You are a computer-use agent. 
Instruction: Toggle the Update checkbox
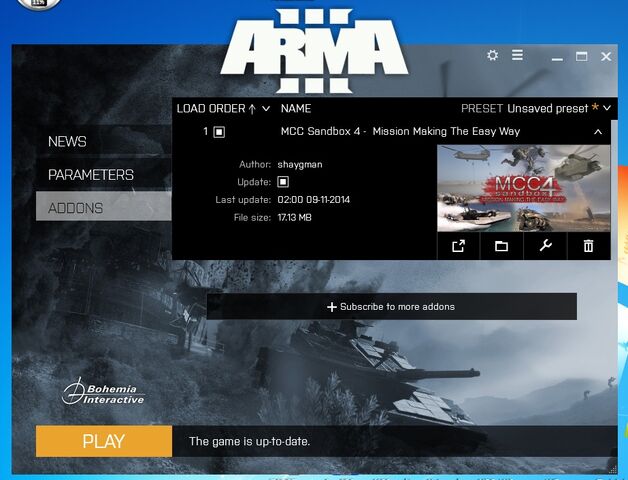[x=283, y=182]
